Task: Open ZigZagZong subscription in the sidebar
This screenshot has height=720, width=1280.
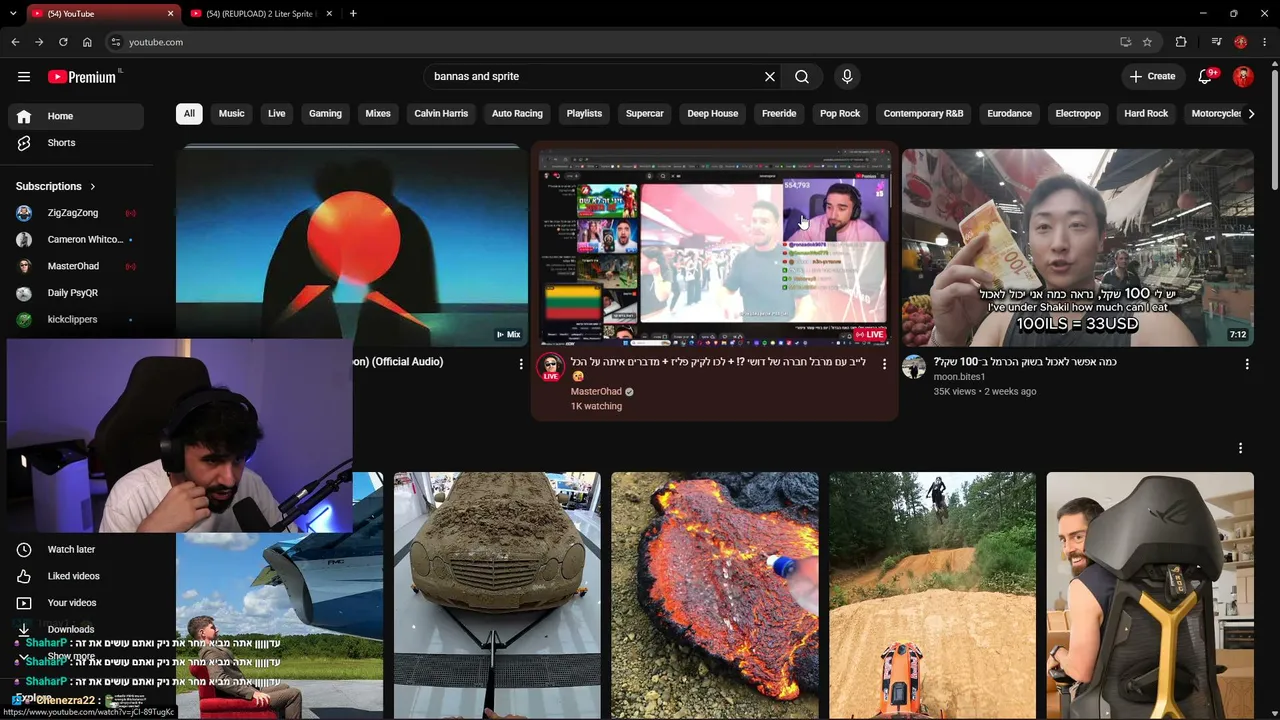Action: 76,213
